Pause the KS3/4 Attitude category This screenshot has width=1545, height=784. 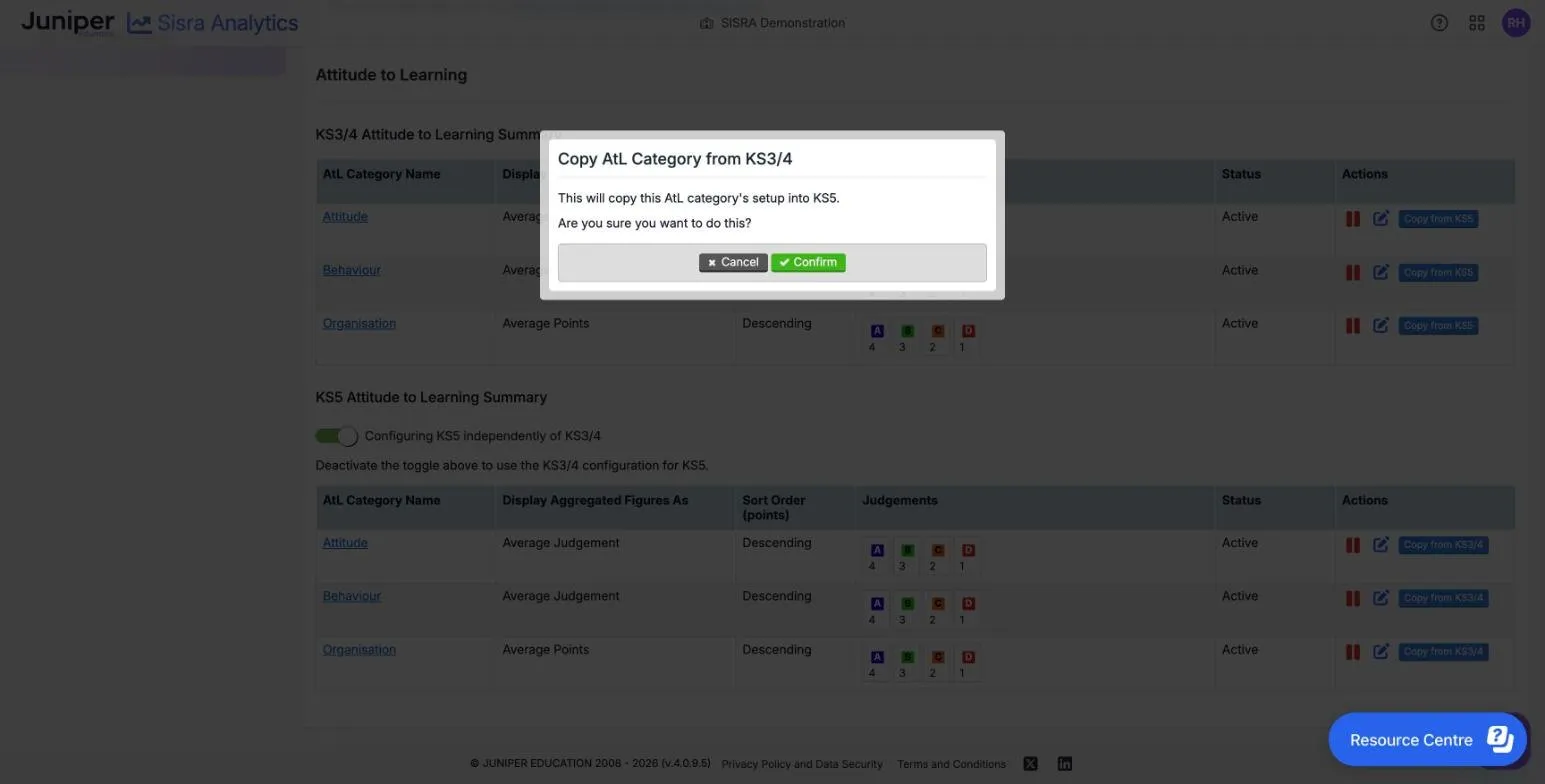point(1352,218)
